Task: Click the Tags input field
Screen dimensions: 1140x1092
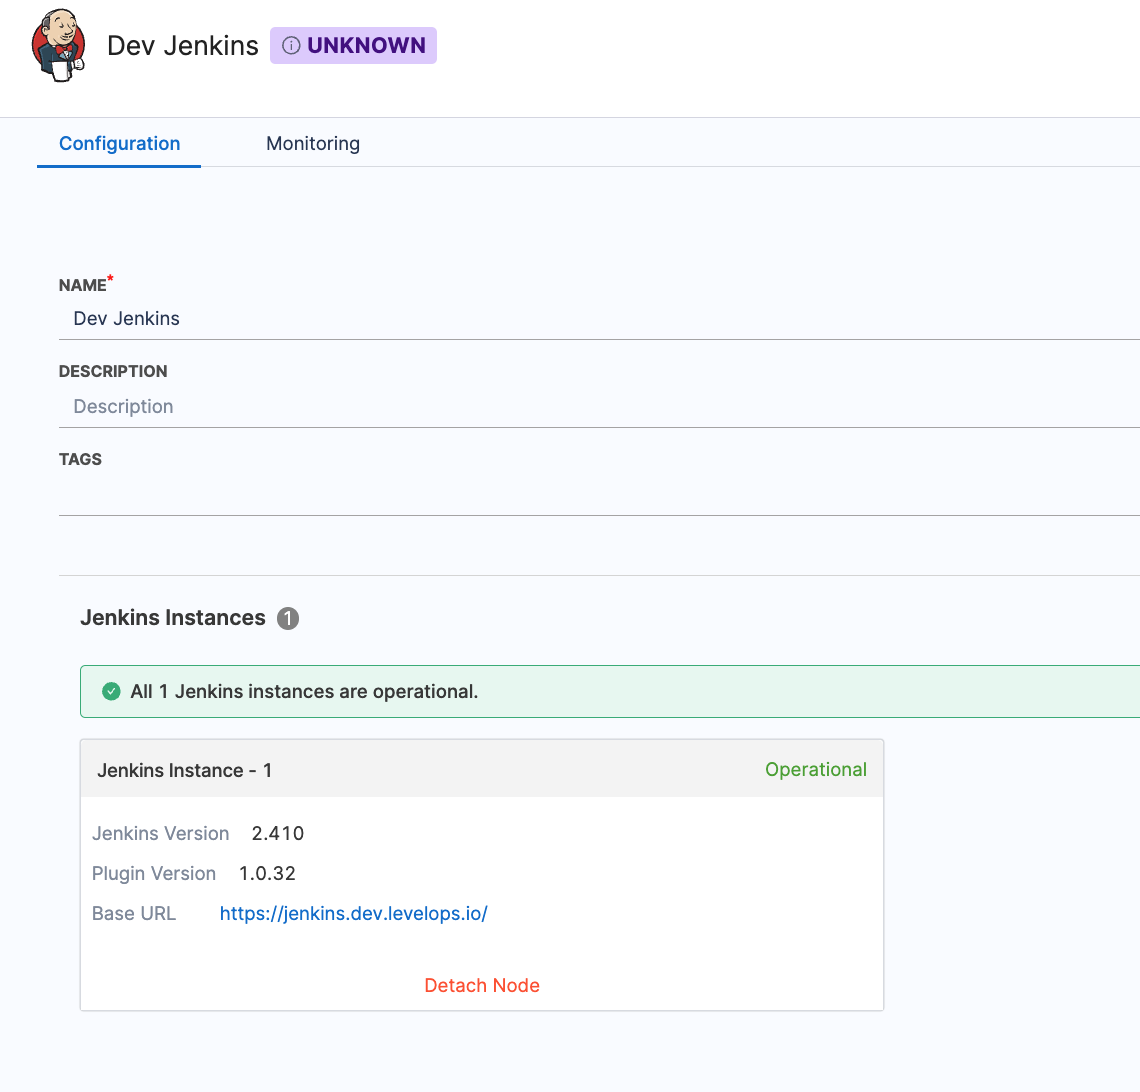Action: point(600,495)
